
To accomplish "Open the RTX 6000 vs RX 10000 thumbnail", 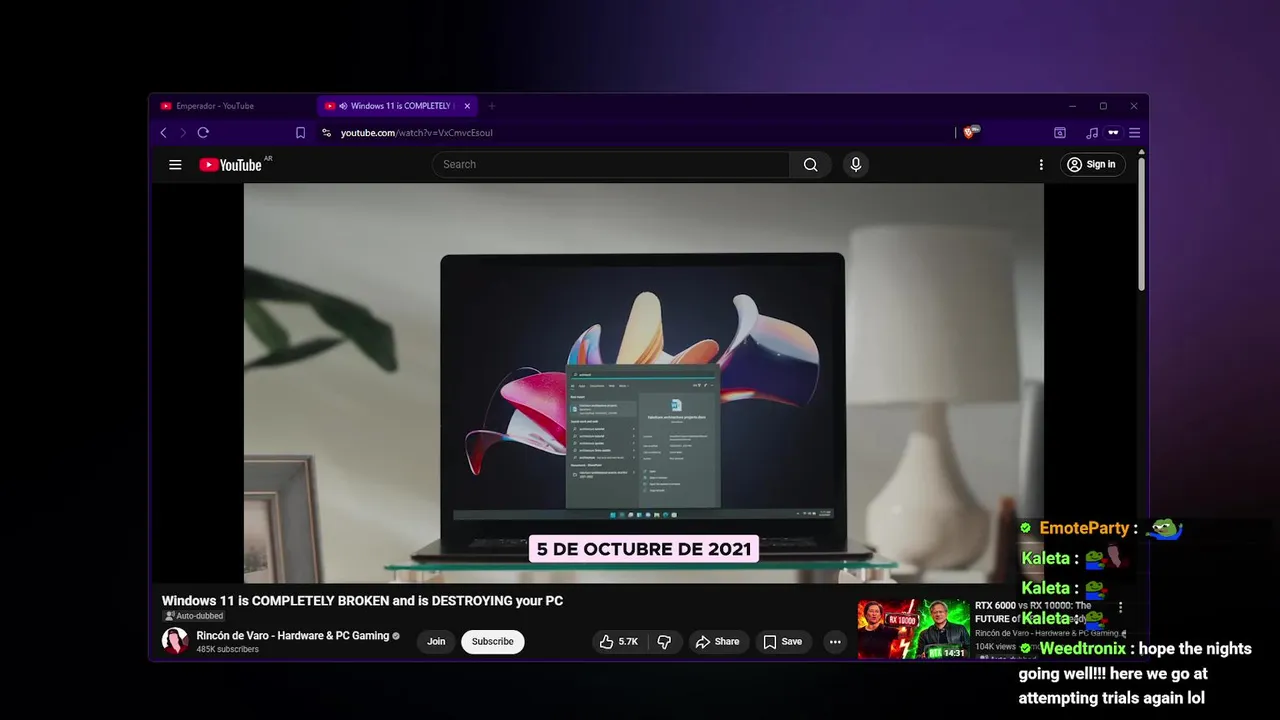I will [913, 629].
